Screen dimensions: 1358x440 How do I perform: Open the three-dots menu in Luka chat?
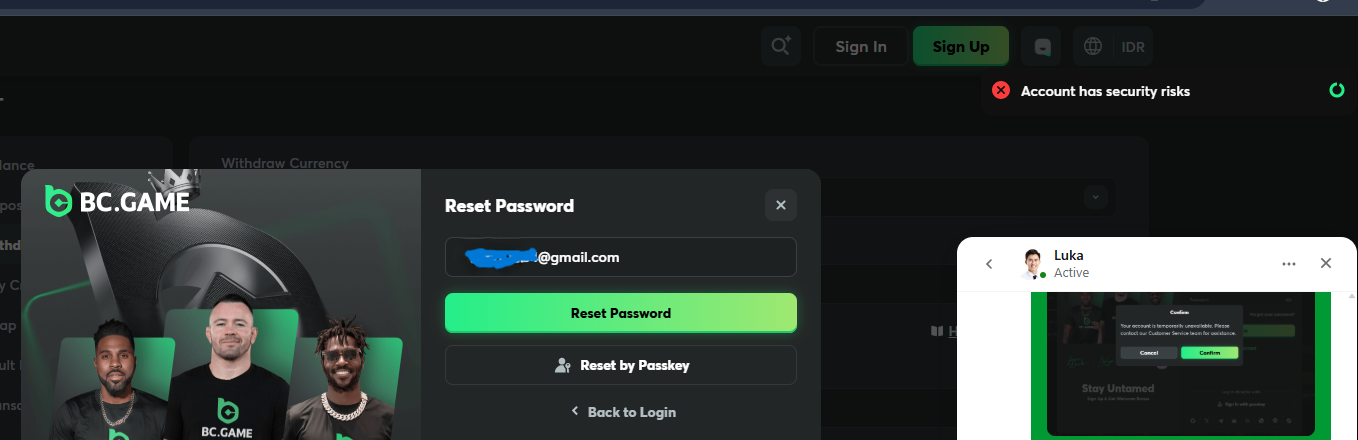click(1288, 263)
